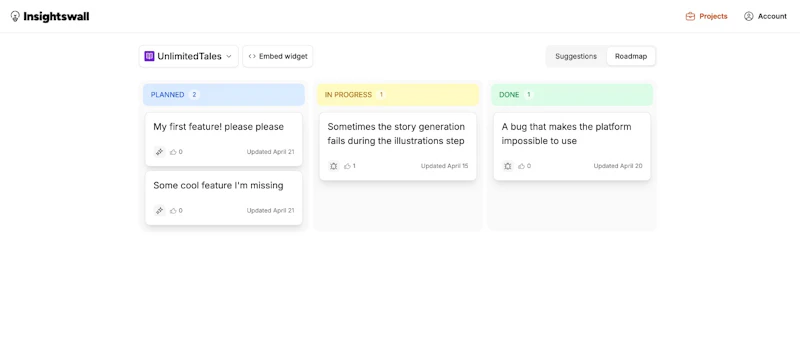Click 'Updated April 20' date text
The height and width of the screenshot is (361, 800).
(x=618, y=166)
